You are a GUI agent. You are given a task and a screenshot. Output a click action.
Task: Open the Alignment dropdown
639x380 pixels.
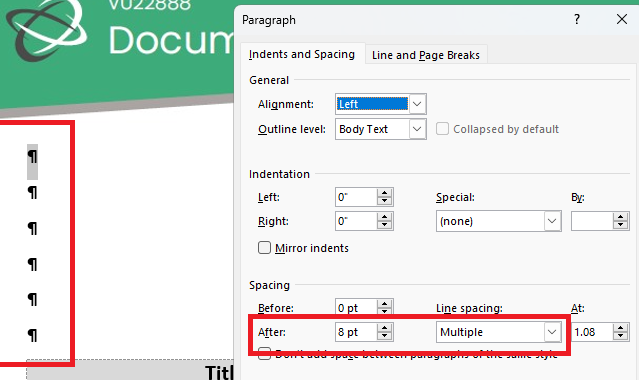point(417,104)
